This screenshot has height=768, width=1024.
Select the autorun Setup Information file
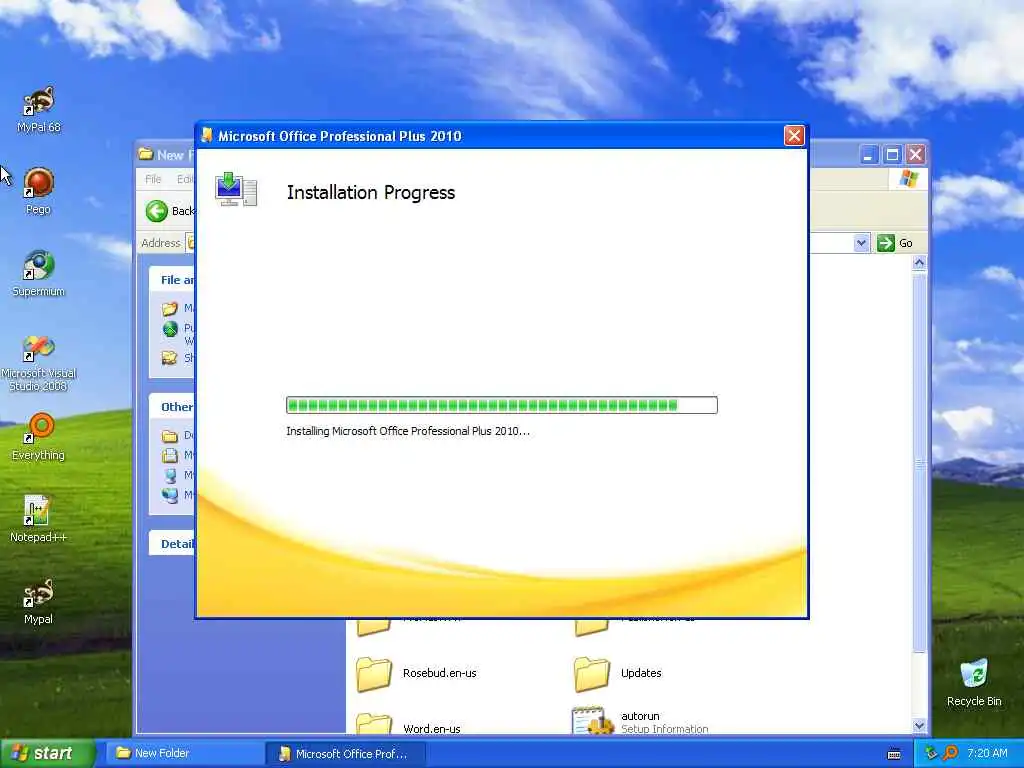click(640, 721)
